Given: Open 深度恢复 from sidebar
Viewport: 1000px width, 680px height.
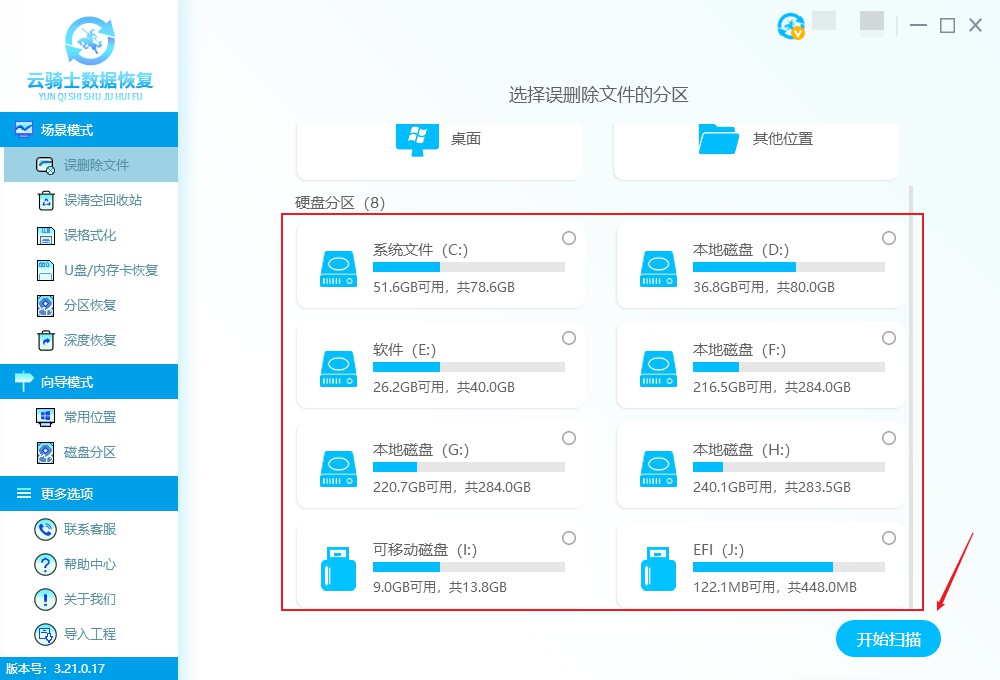Looking at the screenshot, I should coord(91,341).
